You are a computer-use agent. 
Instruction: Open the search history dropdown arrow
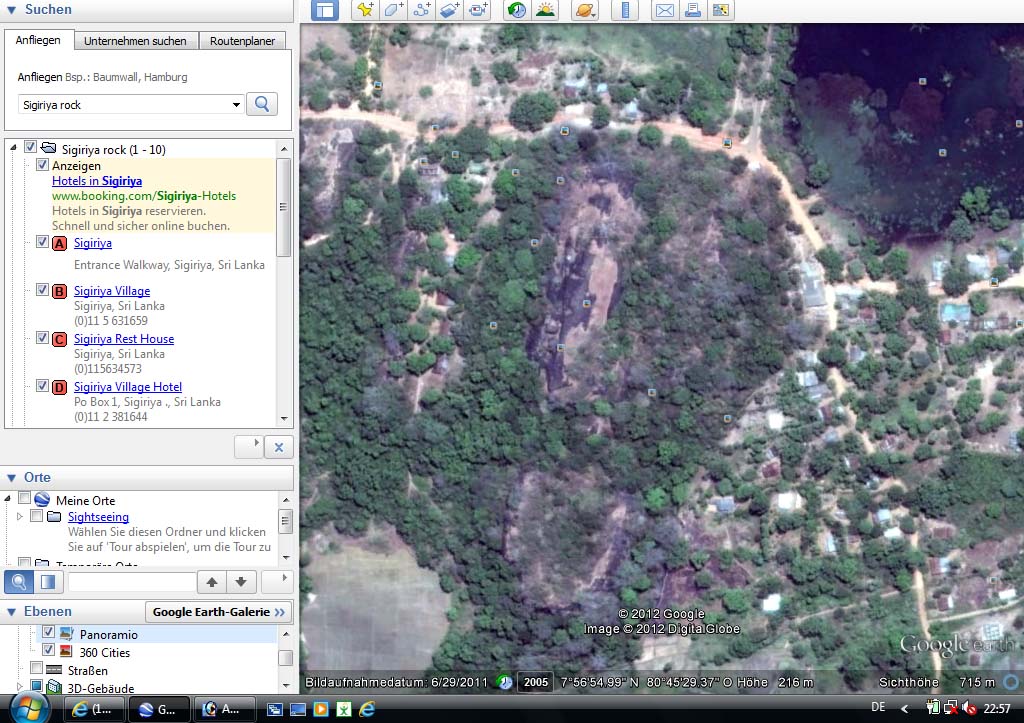(236, 104)
